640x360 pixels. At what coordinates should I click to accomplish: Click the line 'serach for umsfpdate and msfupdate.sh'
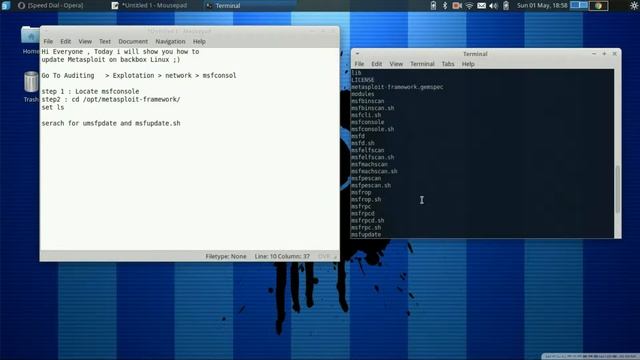coord(111,123)
